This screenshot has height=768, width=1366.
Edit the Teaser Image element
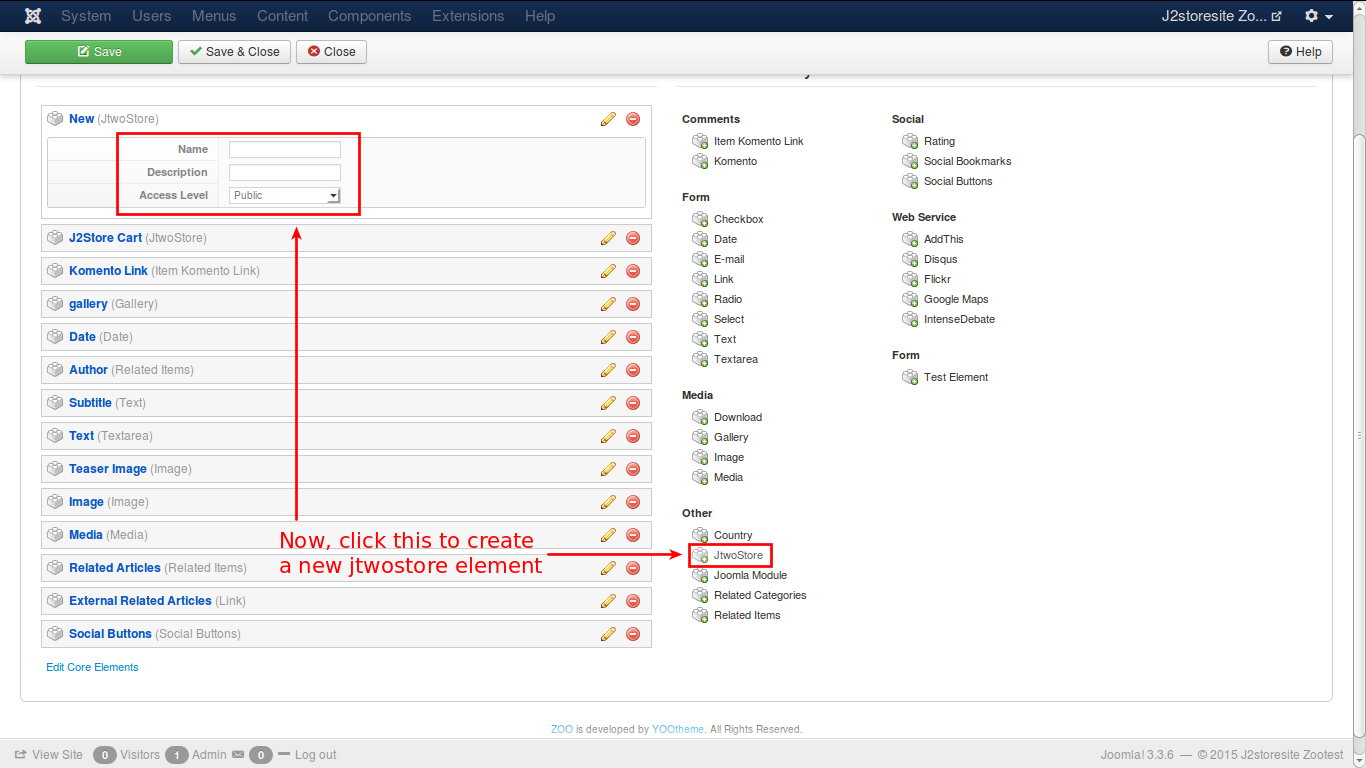[608, 469]
